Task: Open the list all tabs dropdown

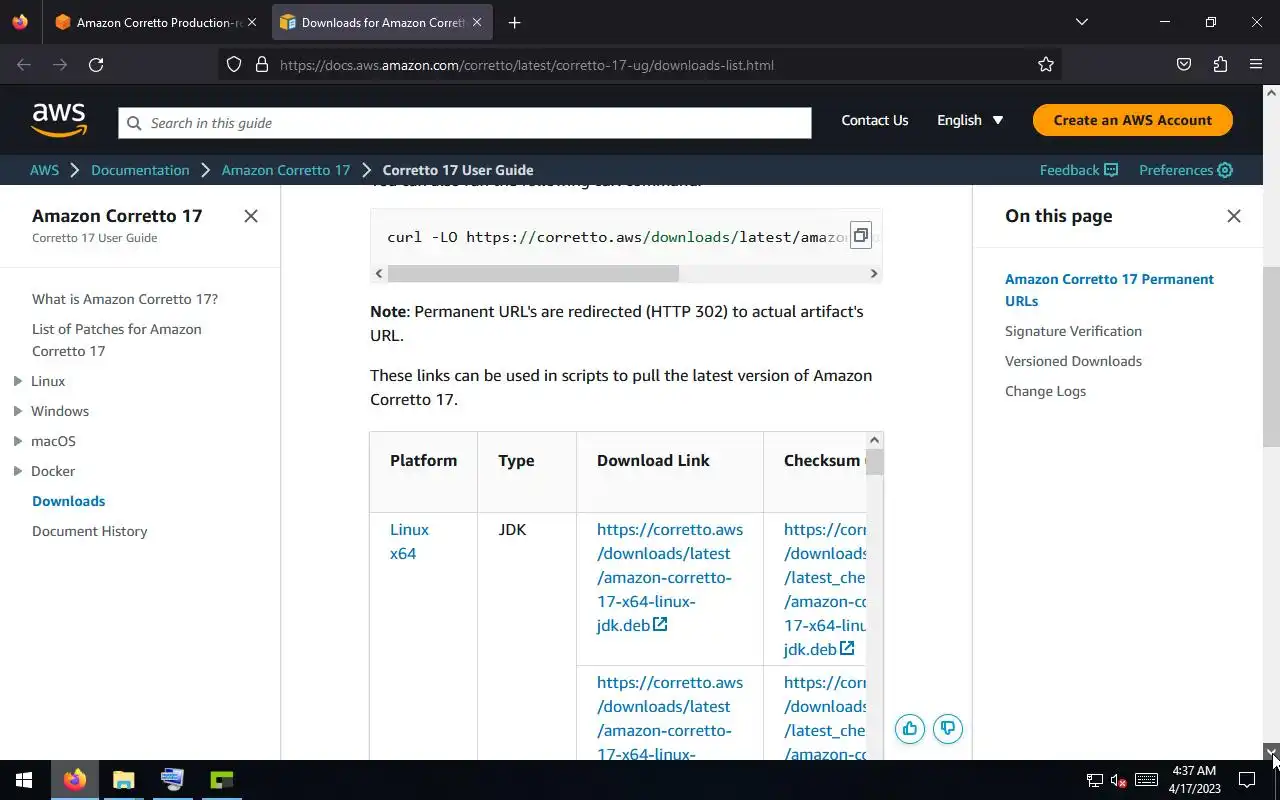Action: [1081, 22]
